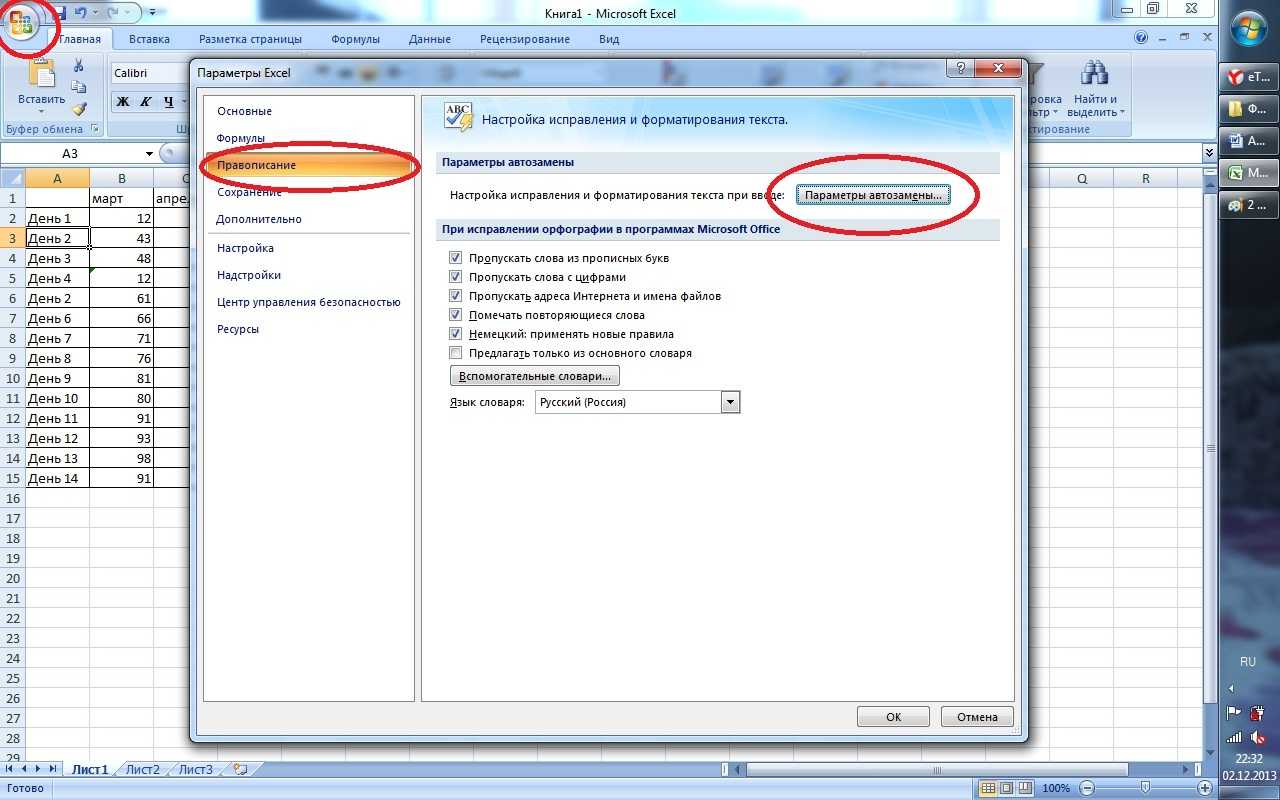
Task: Open the Office button menu
Action: point(21,23)
